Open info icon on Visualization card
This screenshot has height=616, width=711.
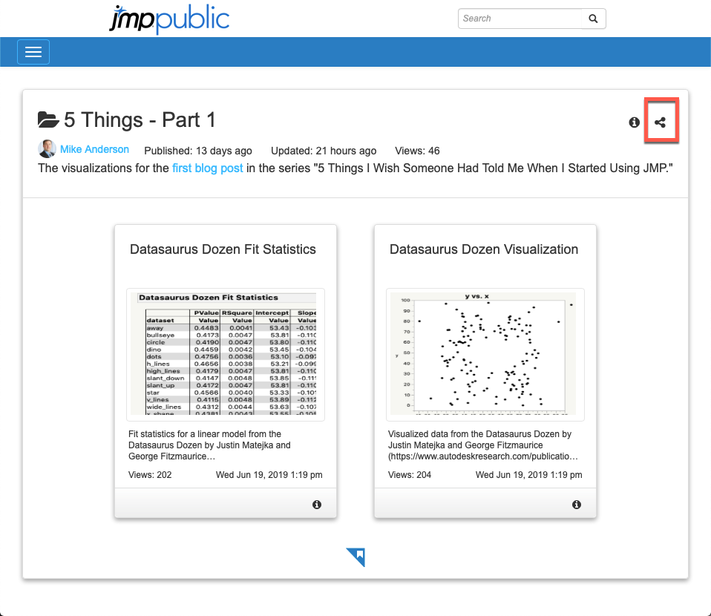tap(576, 504)
